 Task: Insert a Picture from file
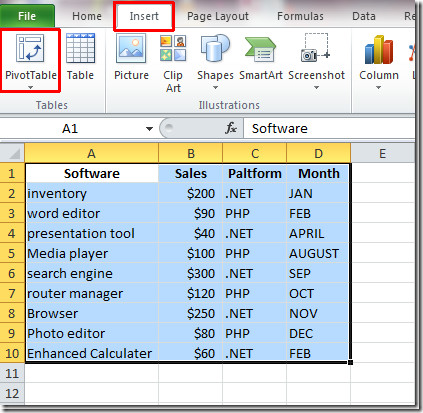(x=131, y=48)
